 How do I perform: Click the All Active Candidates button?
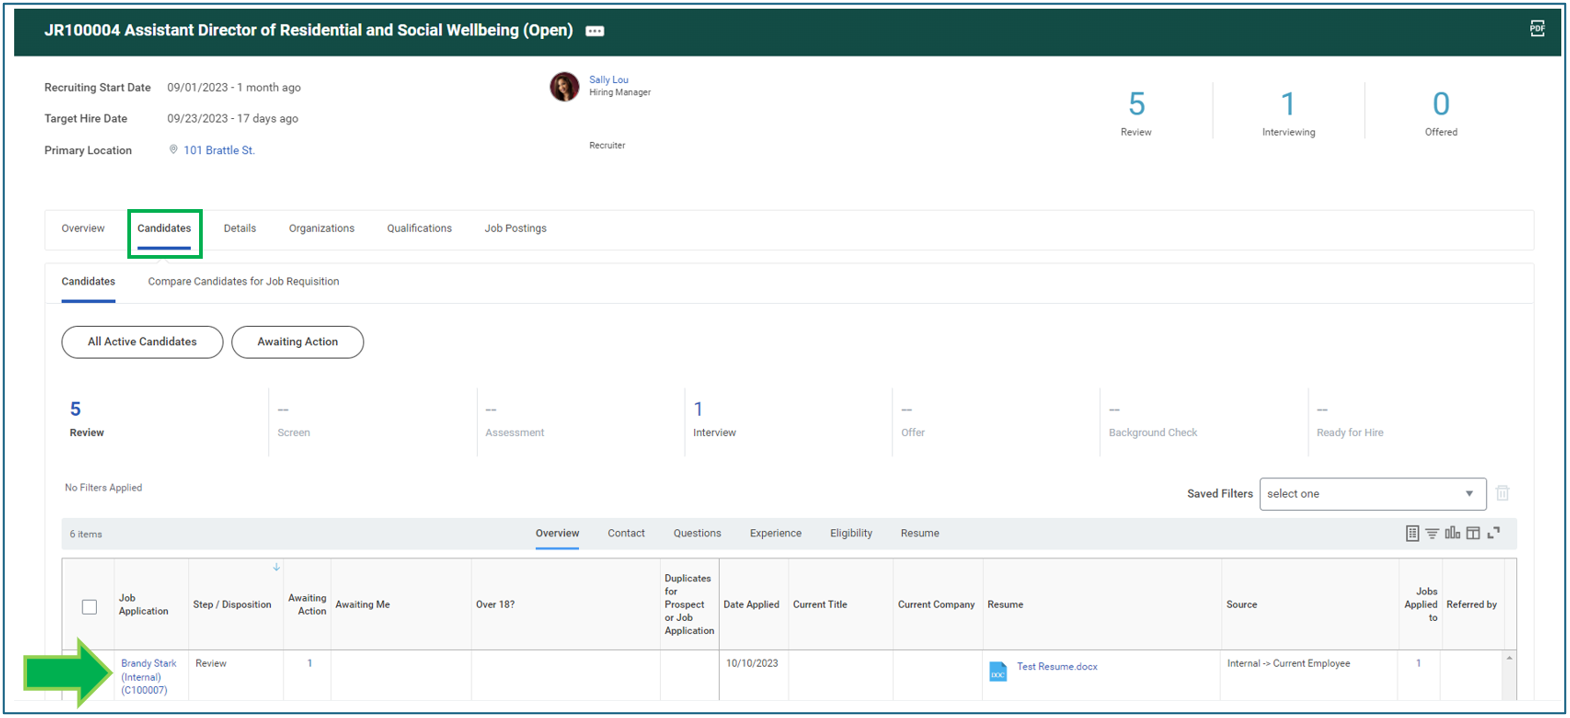(x=142, y=342)
